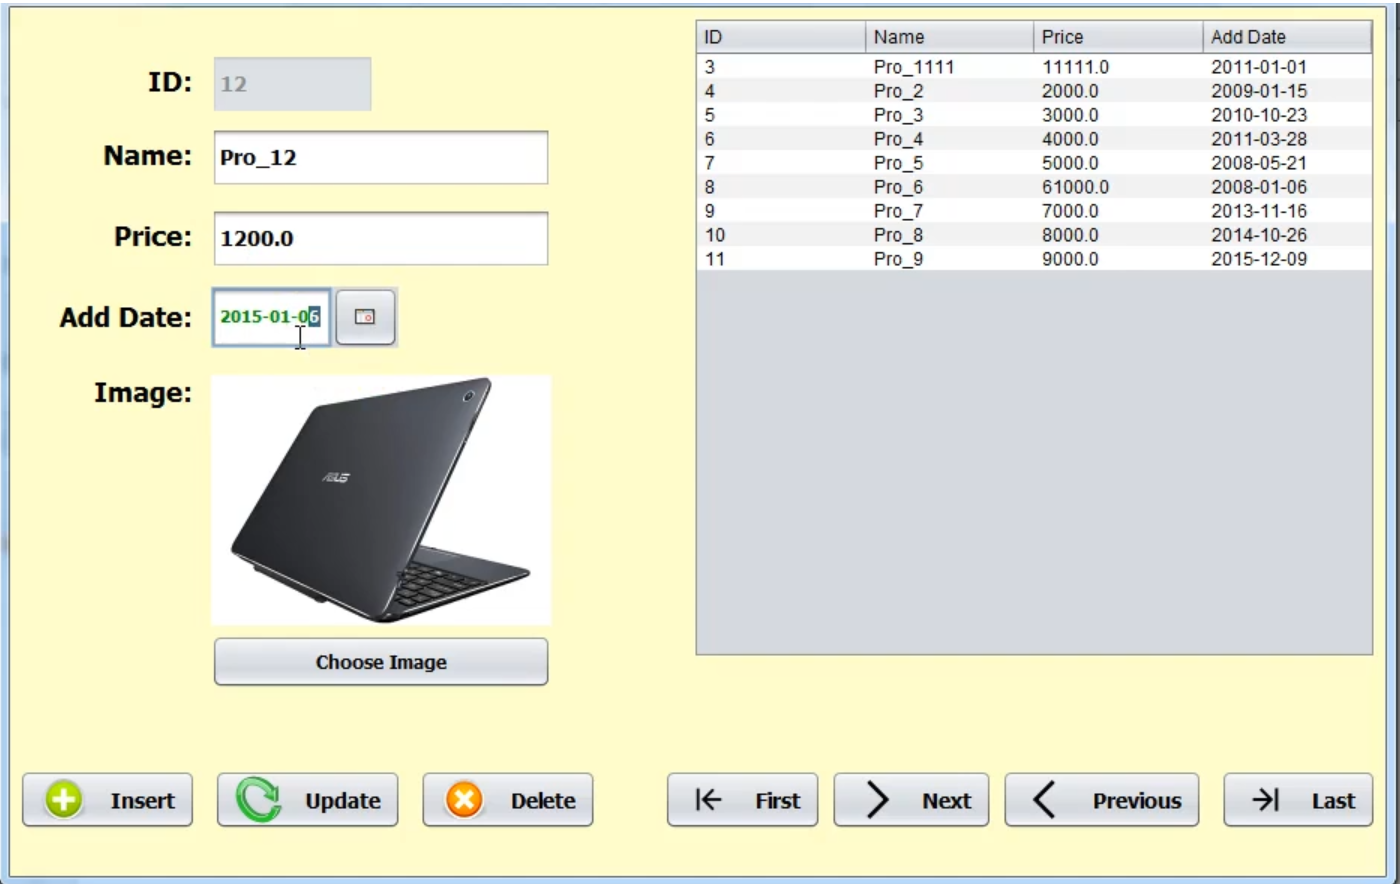The image size is (1400, 884).
Task: Open the date picker calendar icon
Action: tap(365, 317)
